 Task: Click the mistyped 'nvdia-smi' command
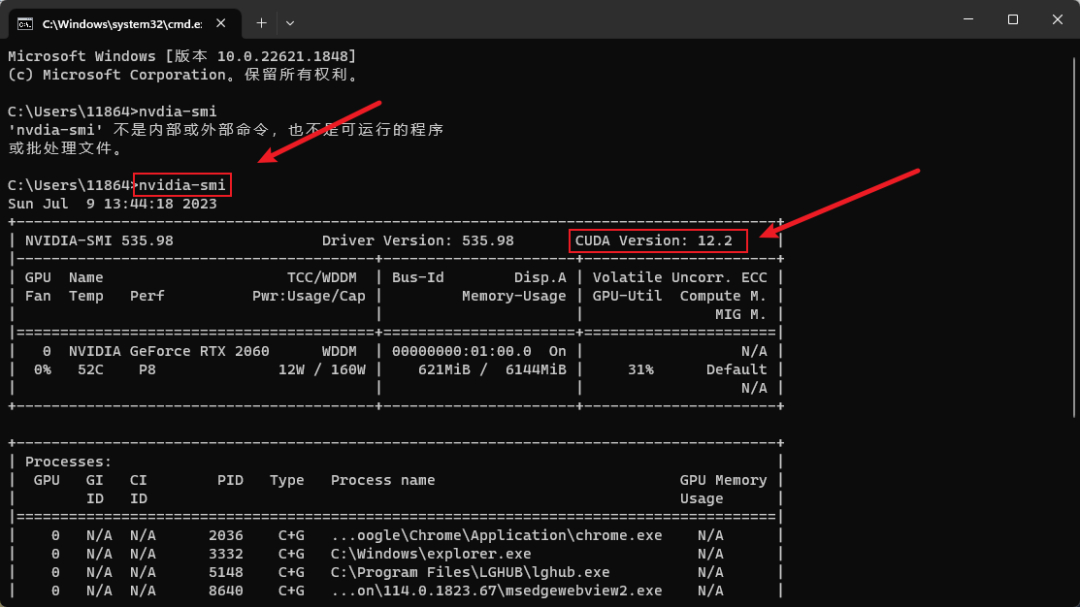(178, 111)
